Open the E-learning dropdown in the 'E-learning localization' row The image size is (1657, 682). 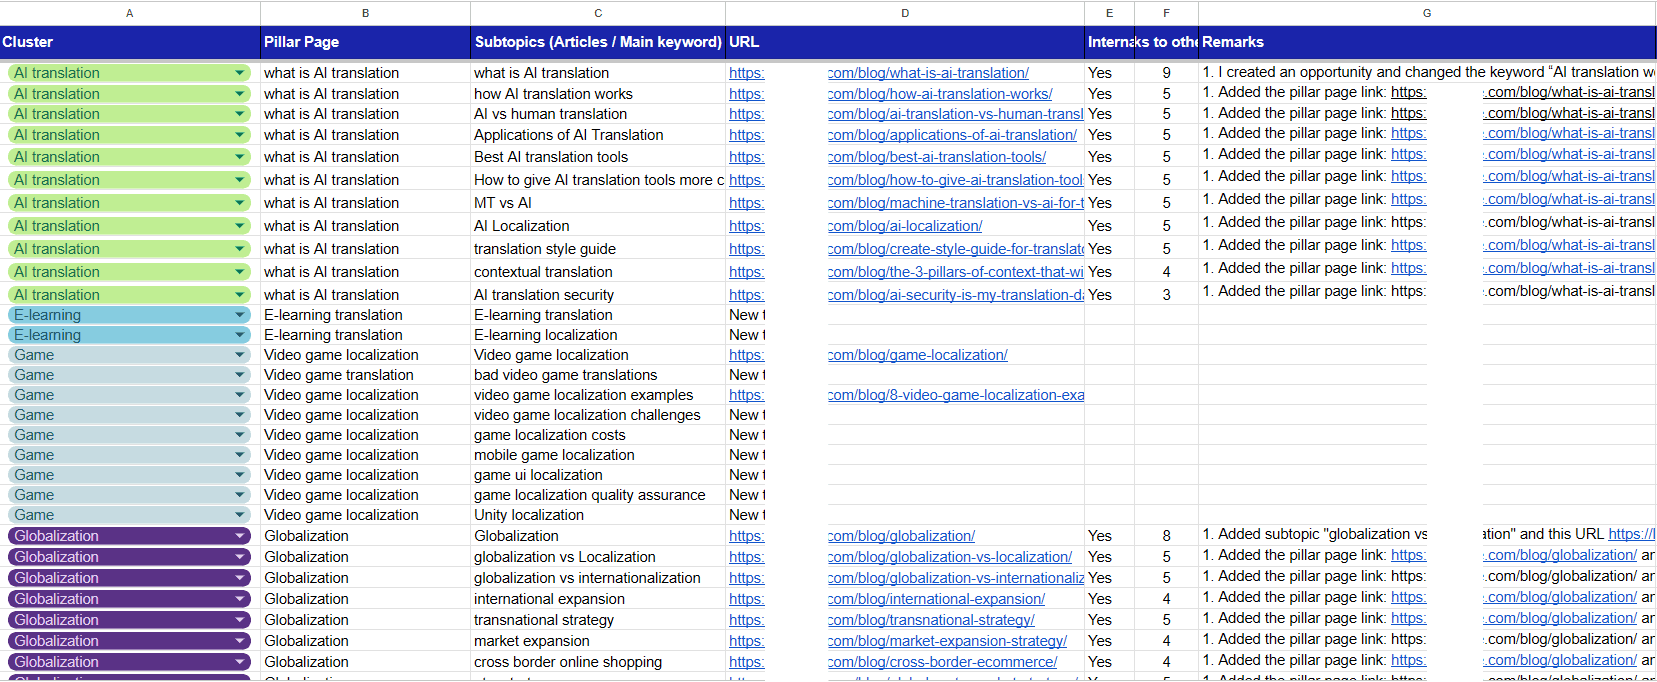[x=240, y=335]
